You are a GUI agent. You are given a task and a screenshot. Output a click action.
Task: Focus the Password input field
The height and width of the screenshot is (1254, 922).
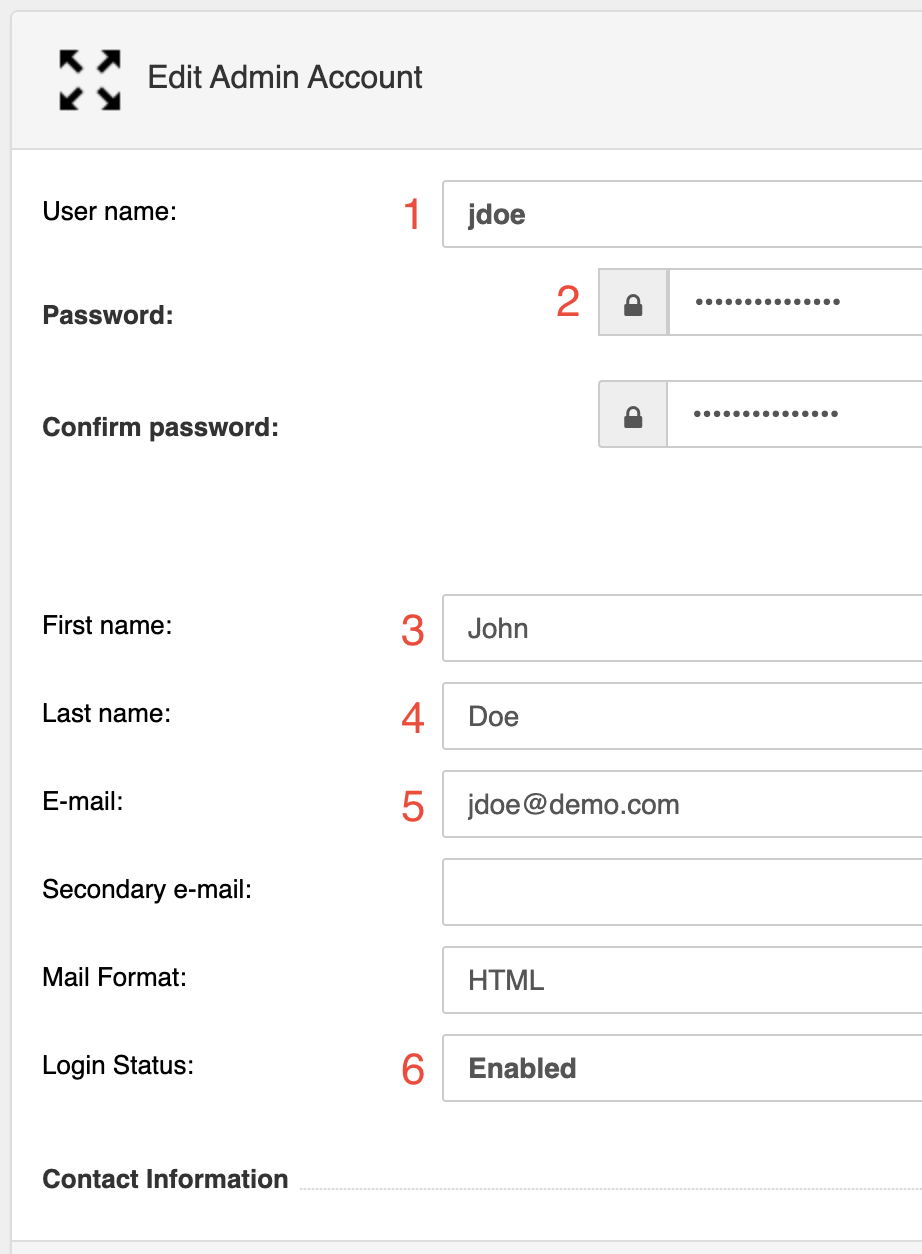pos(795,302)
